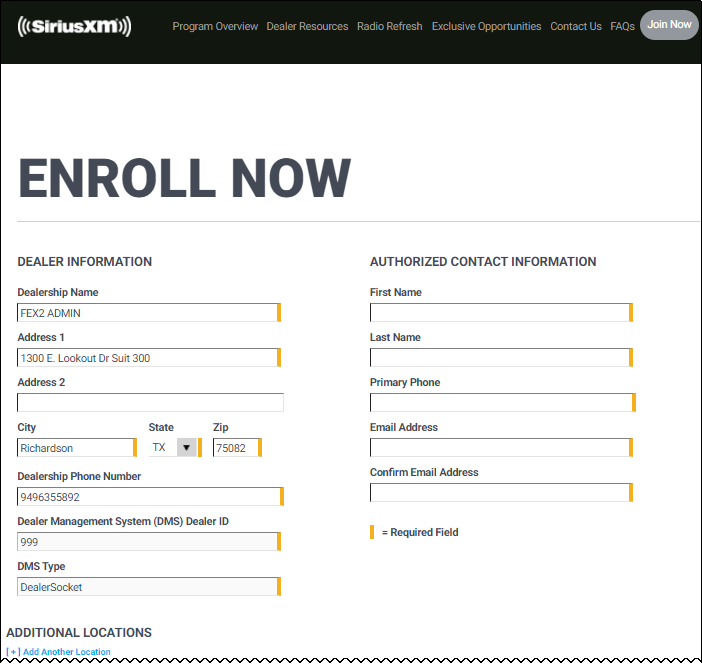The image size is (702, 664).
Task: Click the Primary Phone input field
Action: point(503,403)
